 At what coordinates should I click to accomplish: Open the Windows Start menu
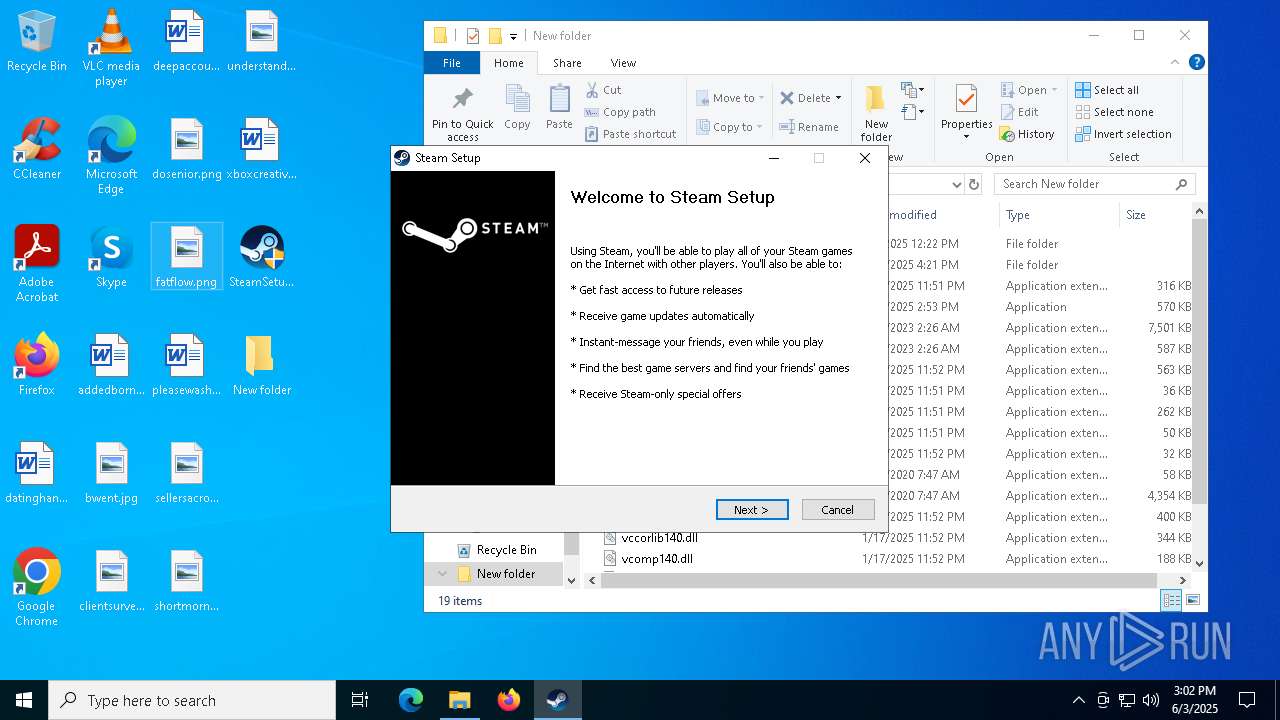24,700
